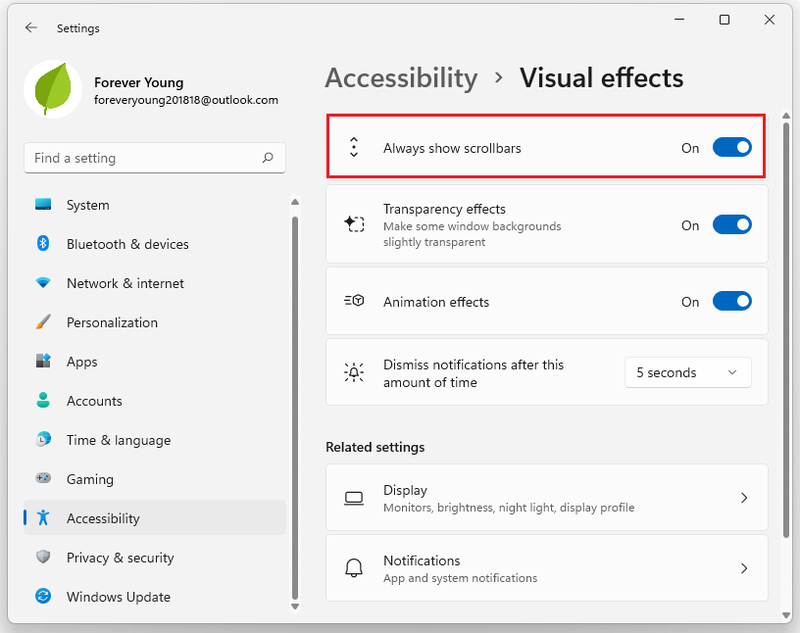Expand Display related settings chevron
Image resolution: width=800 pixels, height=633 pixels.
point(744,498)
